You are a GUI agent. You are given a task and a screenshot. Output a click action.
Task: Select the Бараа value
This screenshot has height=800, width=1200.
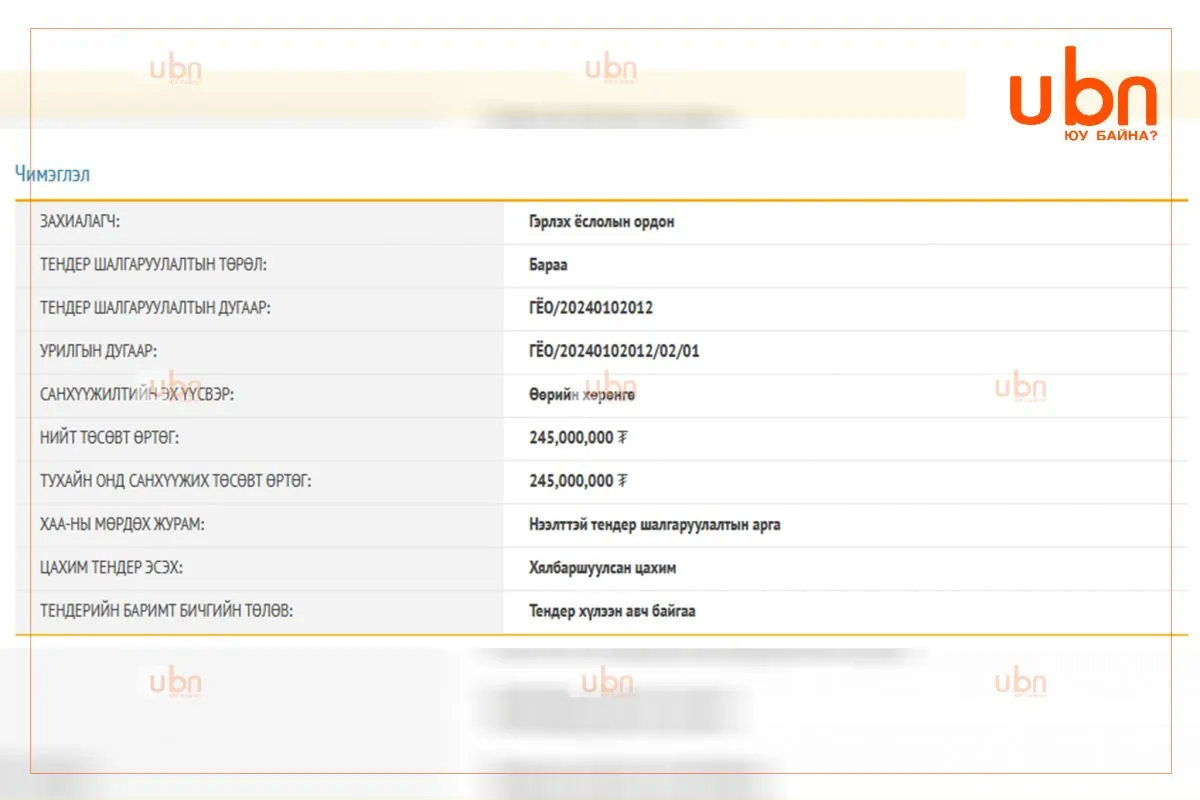coord(549,265)
